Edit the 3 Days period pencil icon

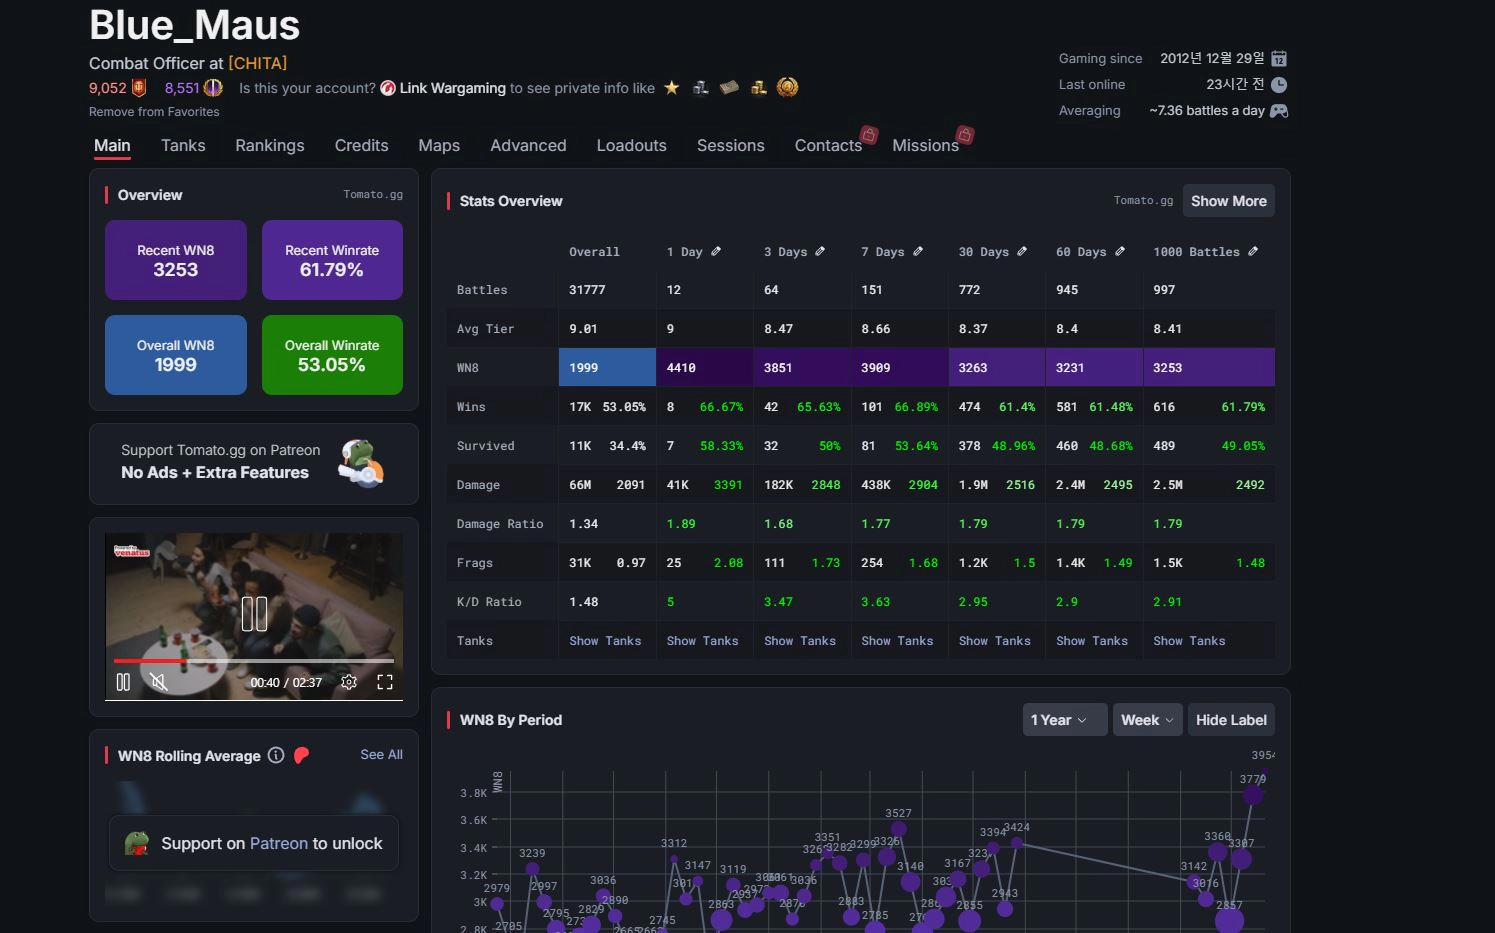pyautogui.click(x=820, y=251)
